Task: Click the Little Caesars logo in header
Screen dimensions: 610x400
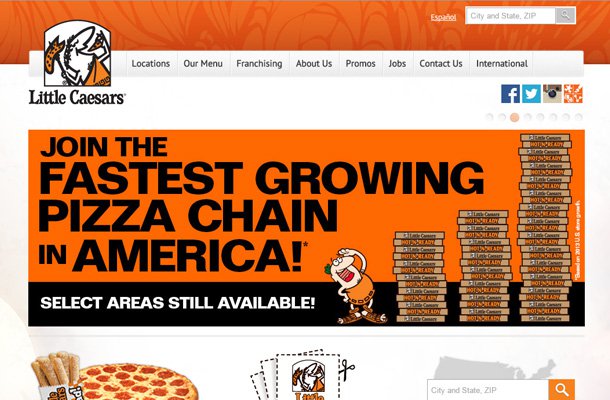Action: [x=77, y=63]
